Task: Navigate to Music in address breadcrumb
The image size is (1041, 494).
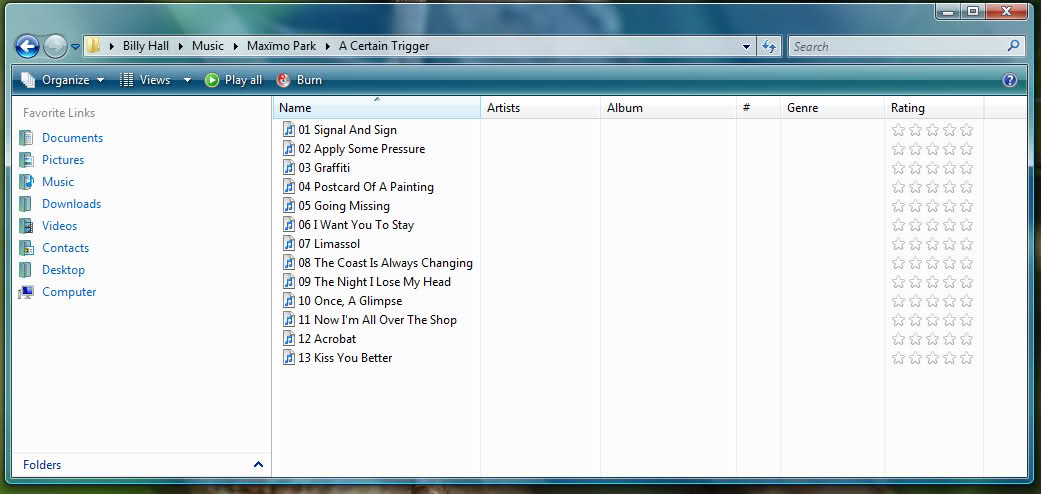Action: click(208, 46)
